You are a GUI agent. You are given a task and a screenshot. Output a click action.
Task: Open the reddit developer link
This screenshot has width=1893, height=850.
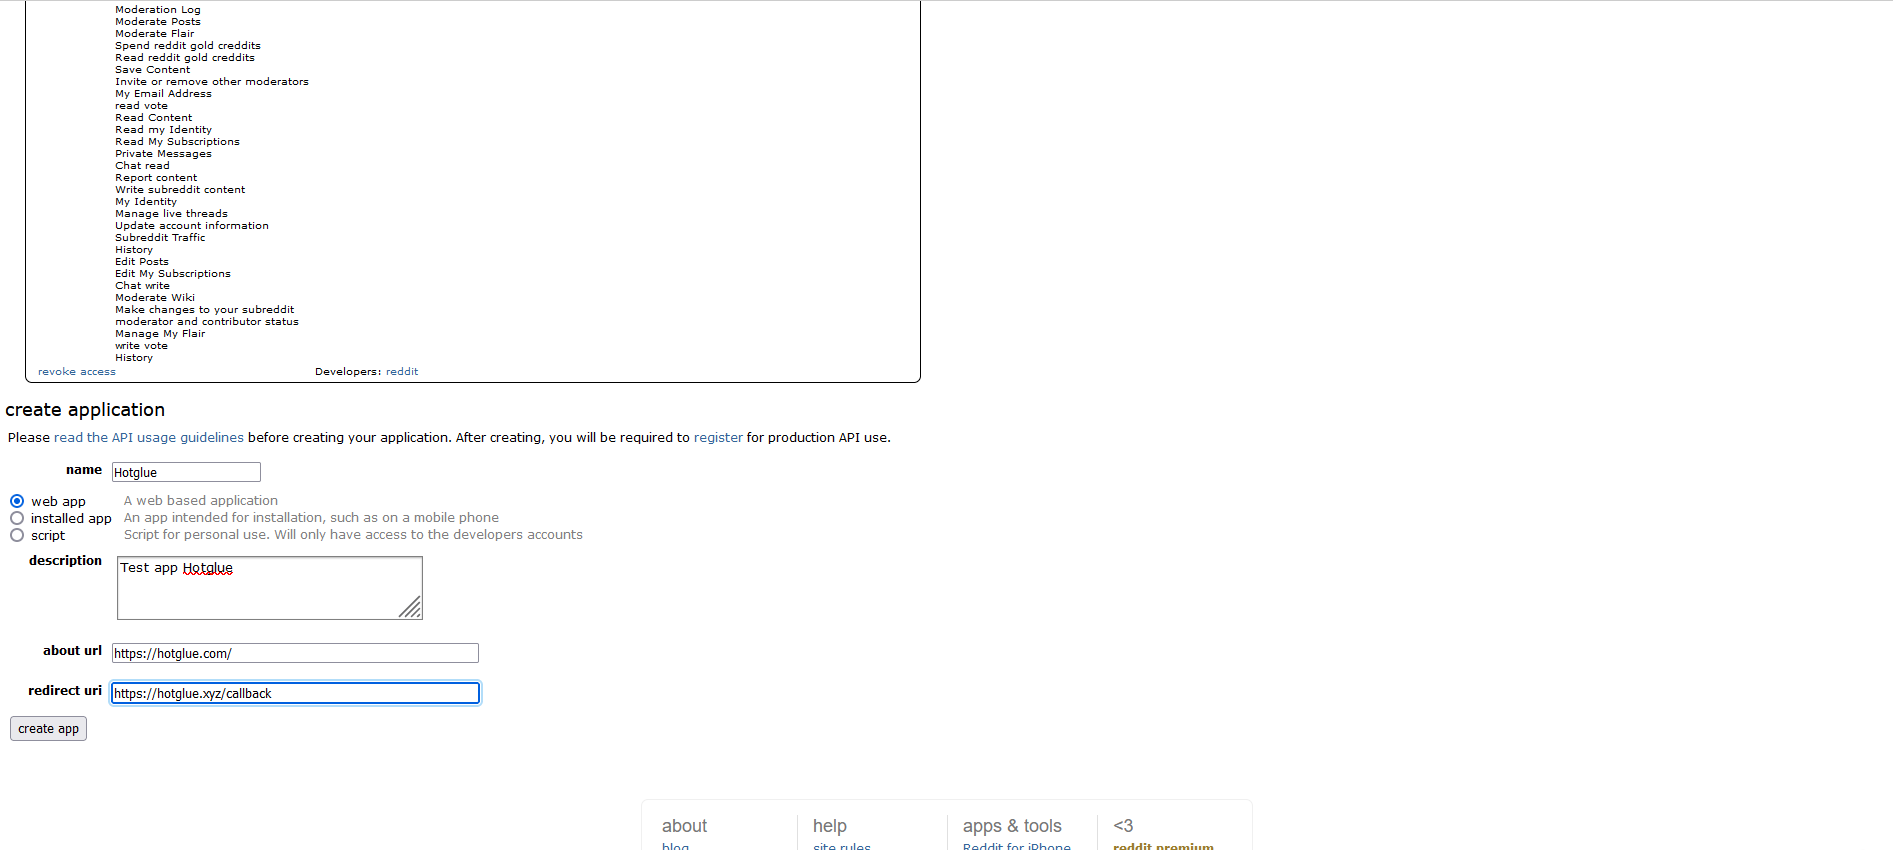pos(402,371)
